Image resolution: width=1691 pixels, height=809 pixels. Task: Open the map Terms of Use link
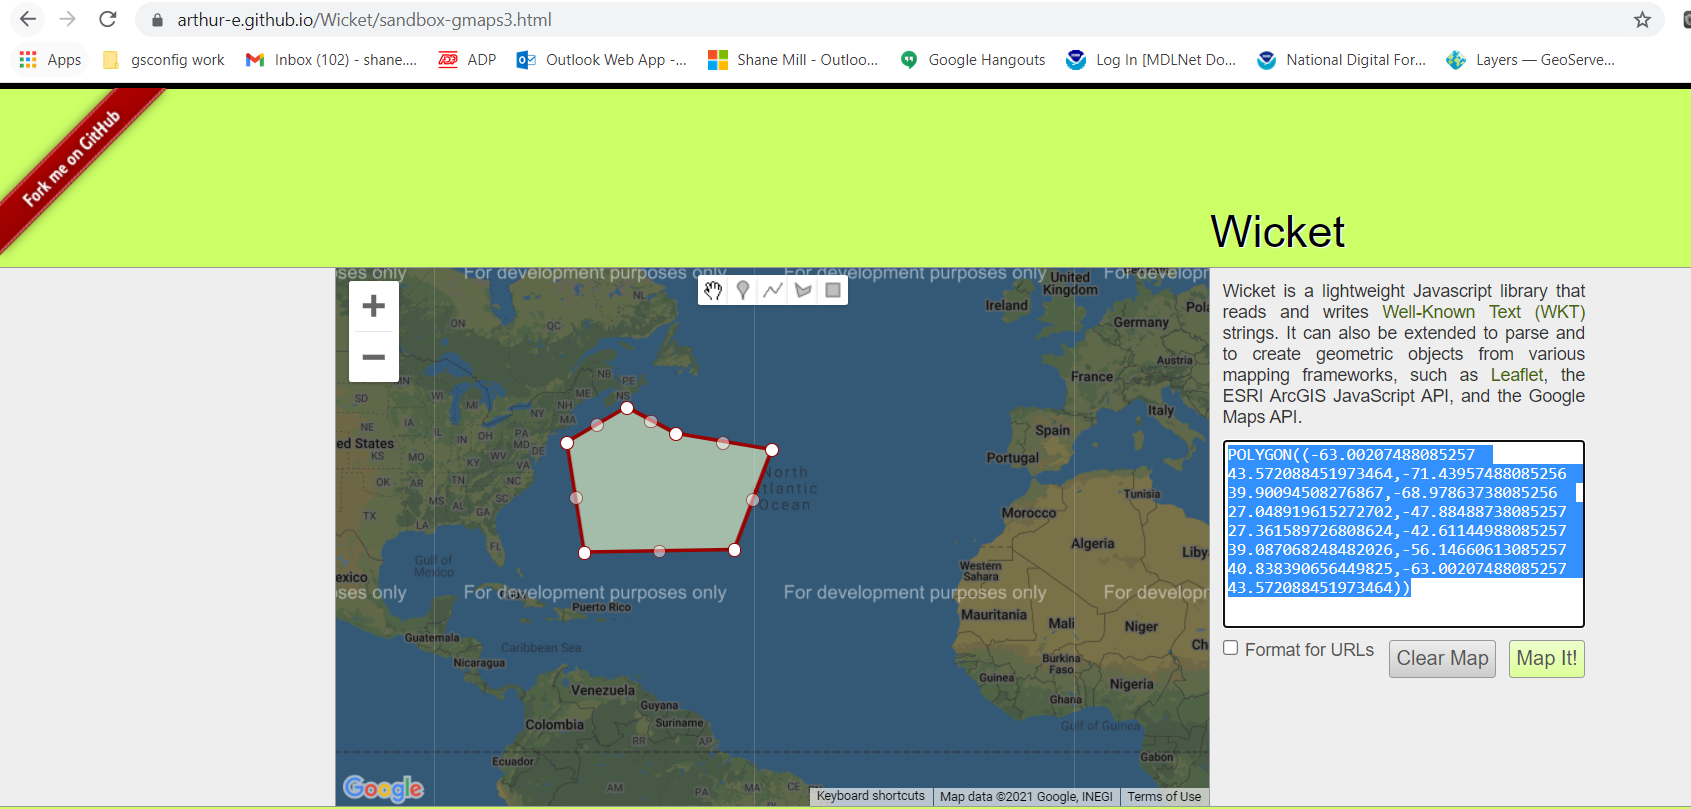tap(1164, 797)
